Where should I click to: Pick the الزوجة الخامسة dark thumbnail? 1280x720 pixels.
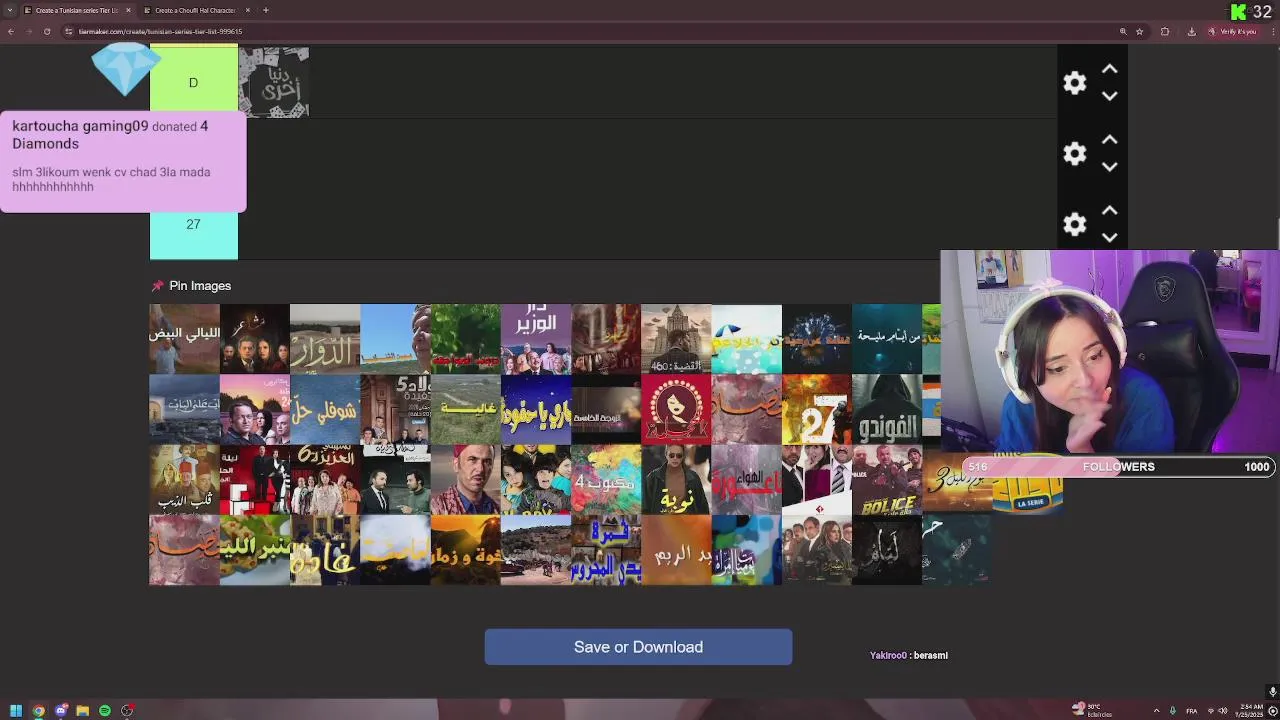(x=606, y=409)
